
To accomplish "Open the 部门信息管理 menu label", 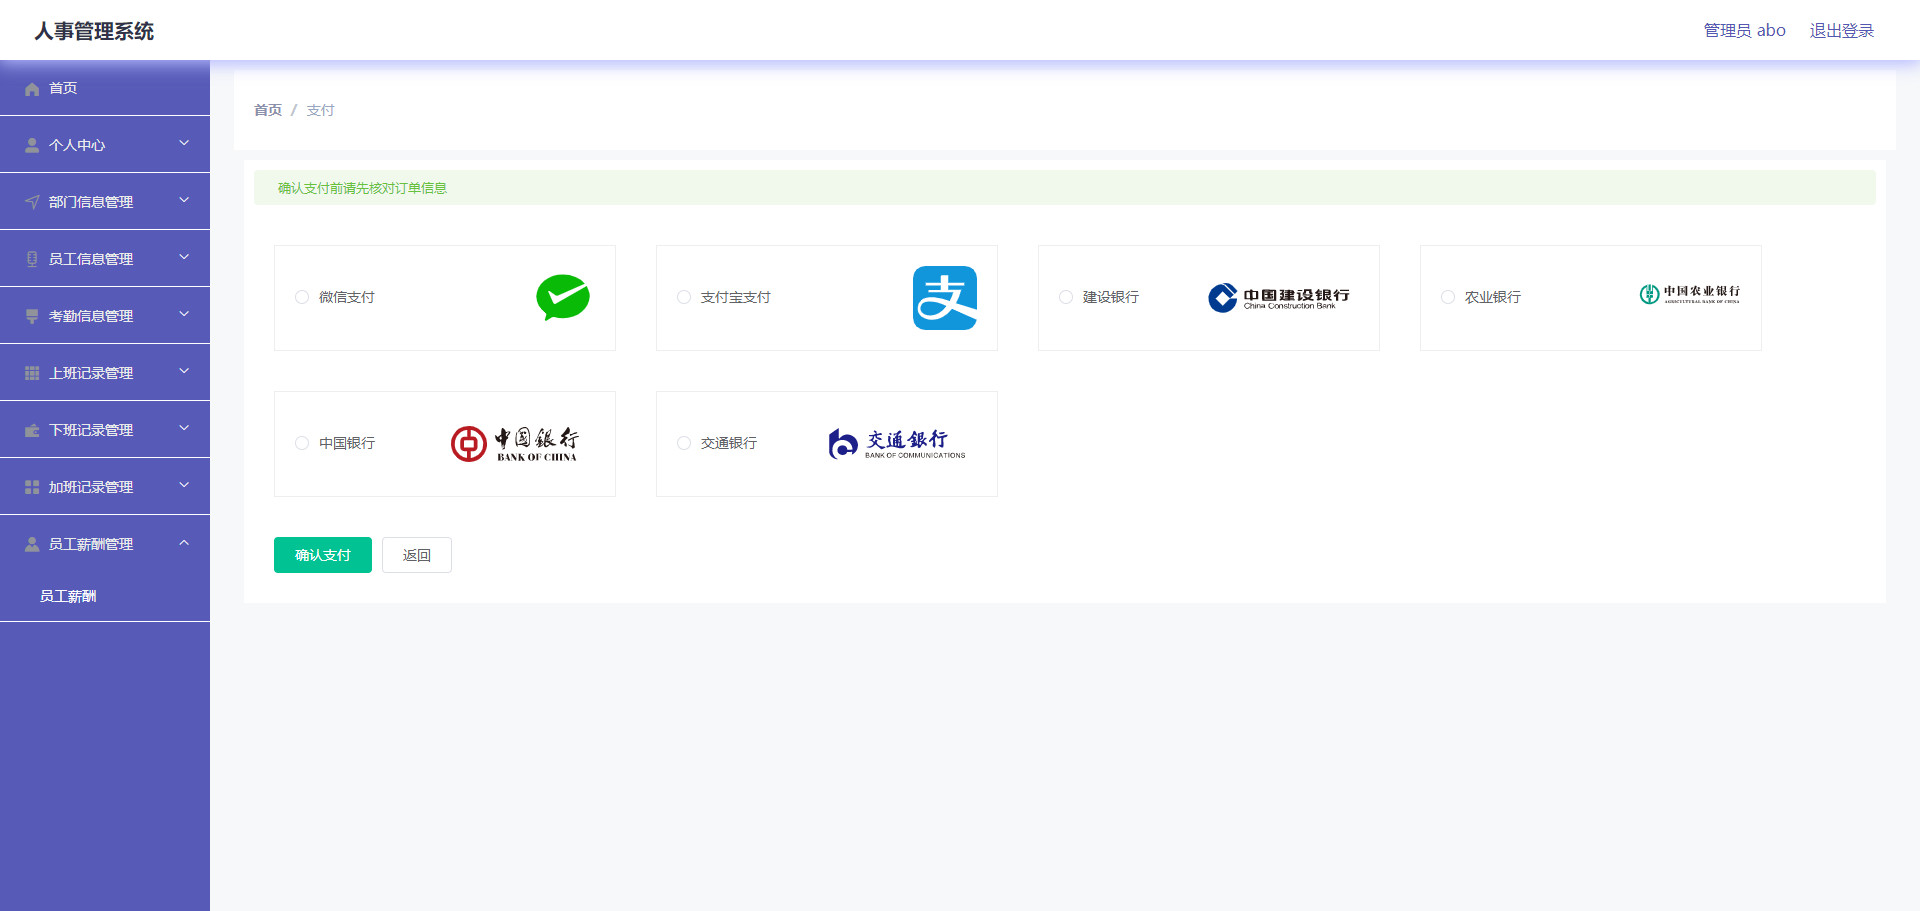I will pos(91,202).
